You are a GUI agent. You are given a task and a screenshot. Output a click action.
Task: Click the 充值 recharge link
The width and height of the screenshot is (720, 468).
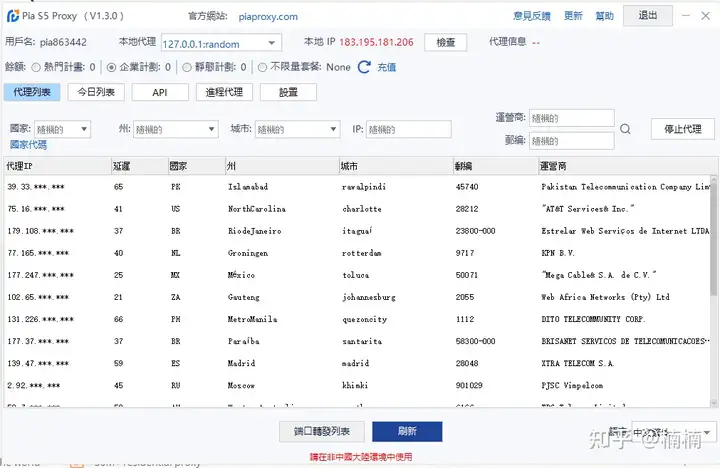click(x=387, y=68)
